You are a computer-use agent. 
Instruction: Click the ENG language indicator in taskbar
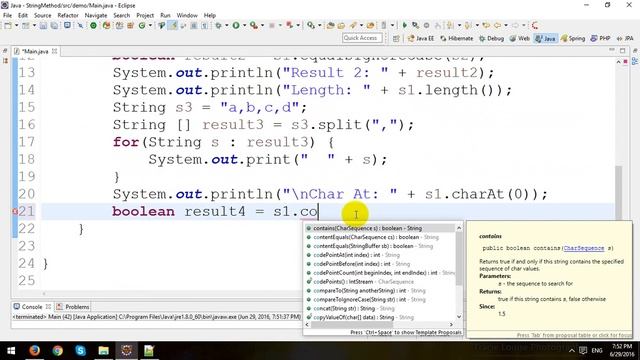tap(597, 351)
